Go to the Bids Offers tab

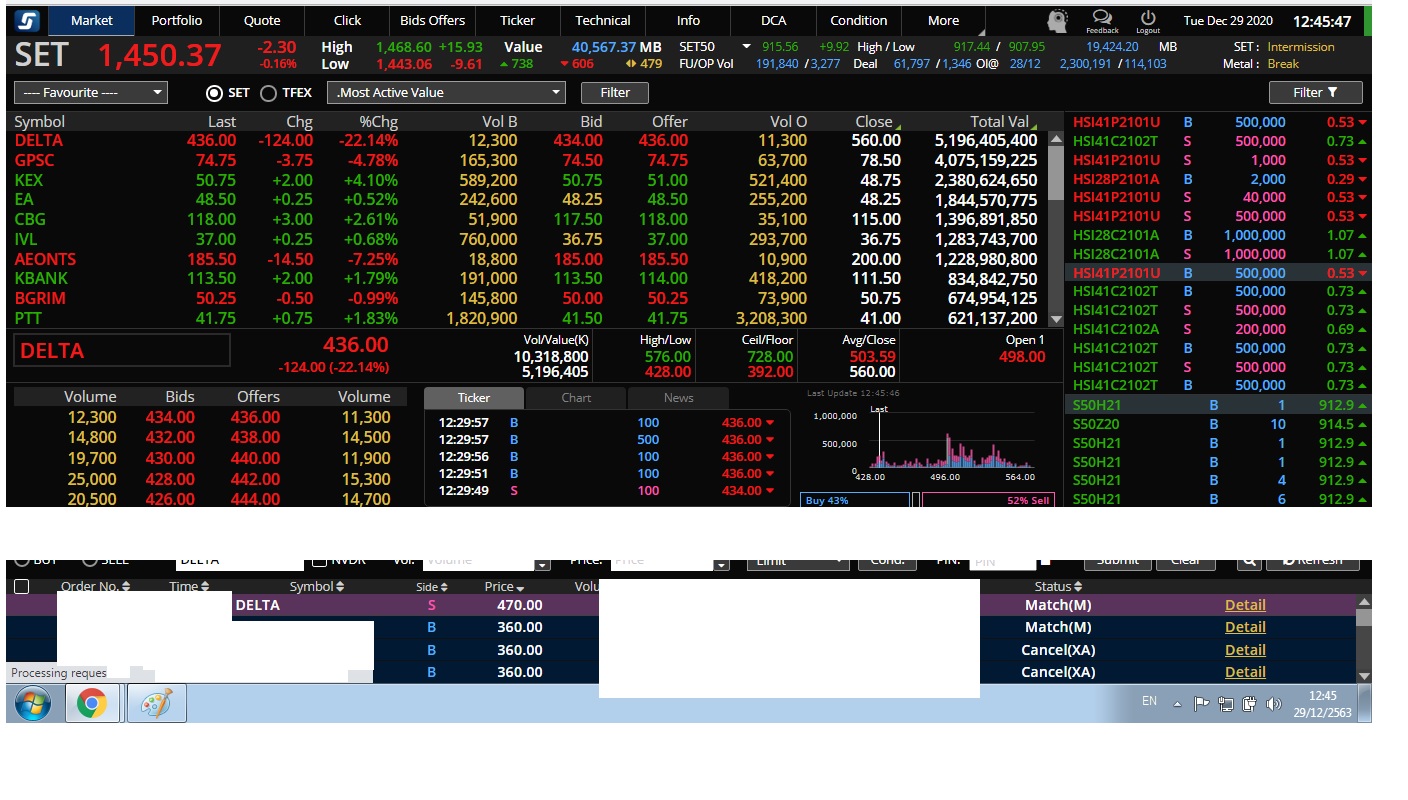tap(433, 21)
